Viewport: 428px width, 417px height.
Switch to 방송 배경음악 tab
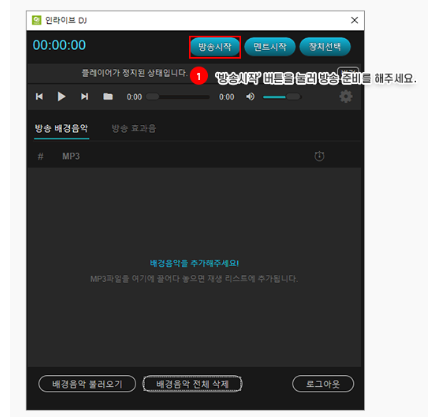(x=61, y=129)
